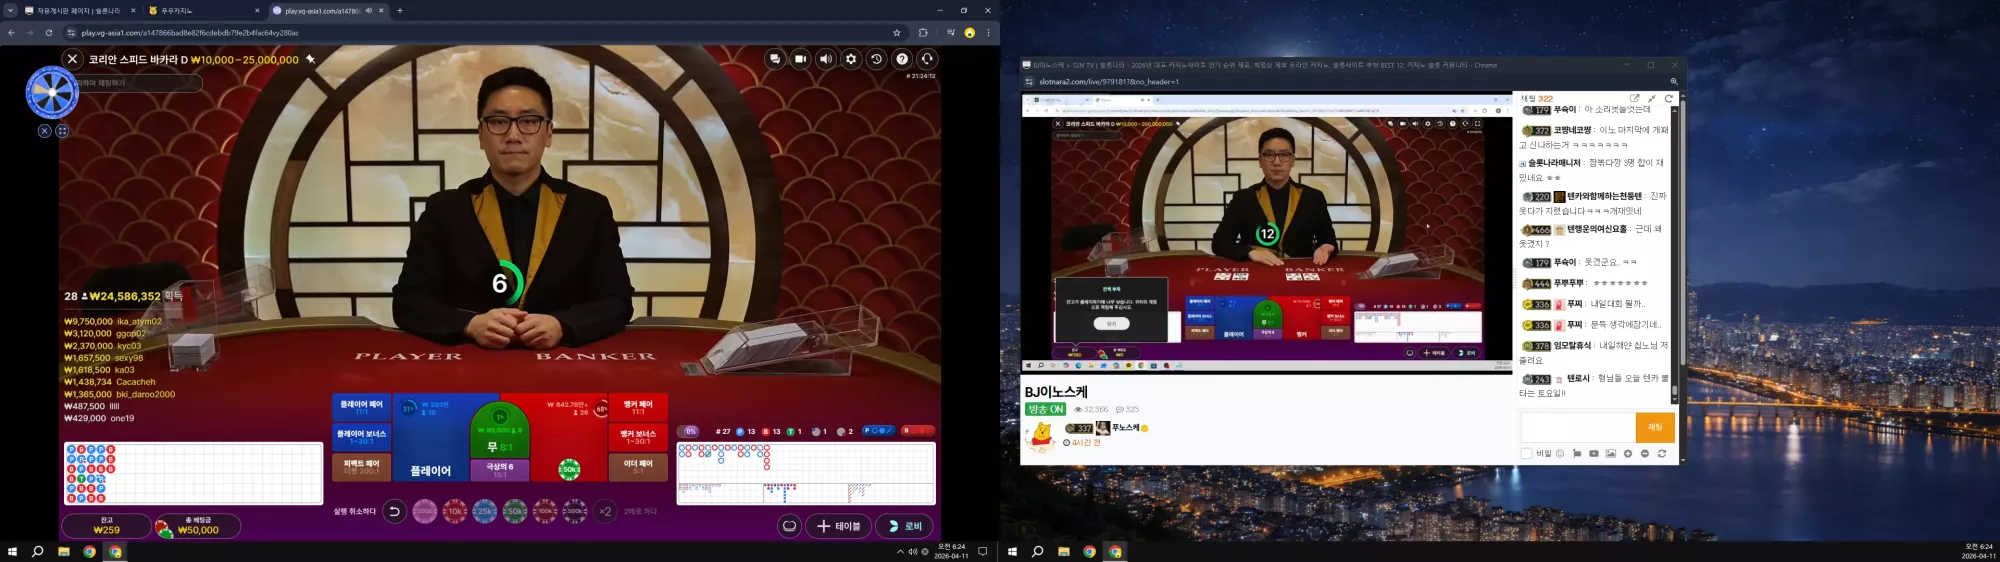Bet on 플레이어 보너스 side bet
This screenshot has height=562, width=2000.
361,437
